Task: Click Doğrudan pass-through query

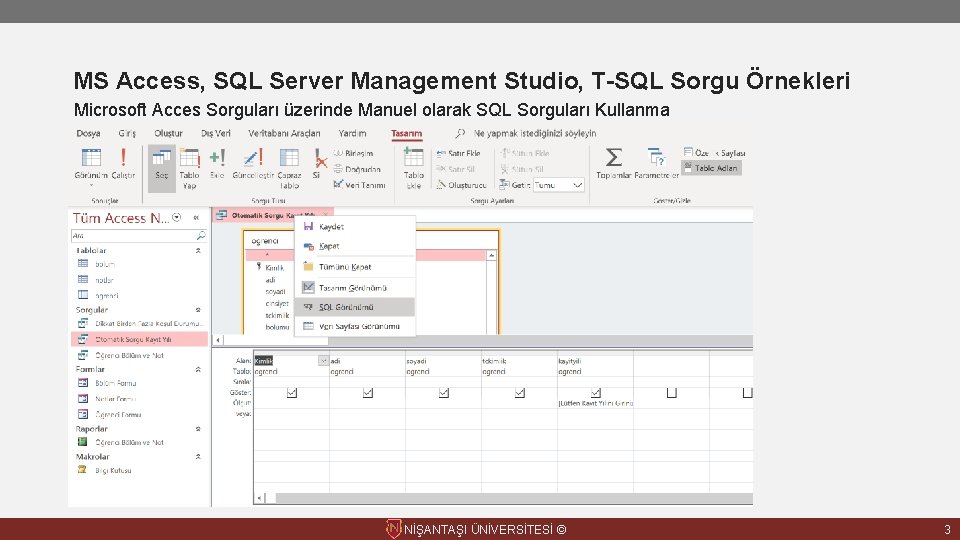Action: (358, 169)
